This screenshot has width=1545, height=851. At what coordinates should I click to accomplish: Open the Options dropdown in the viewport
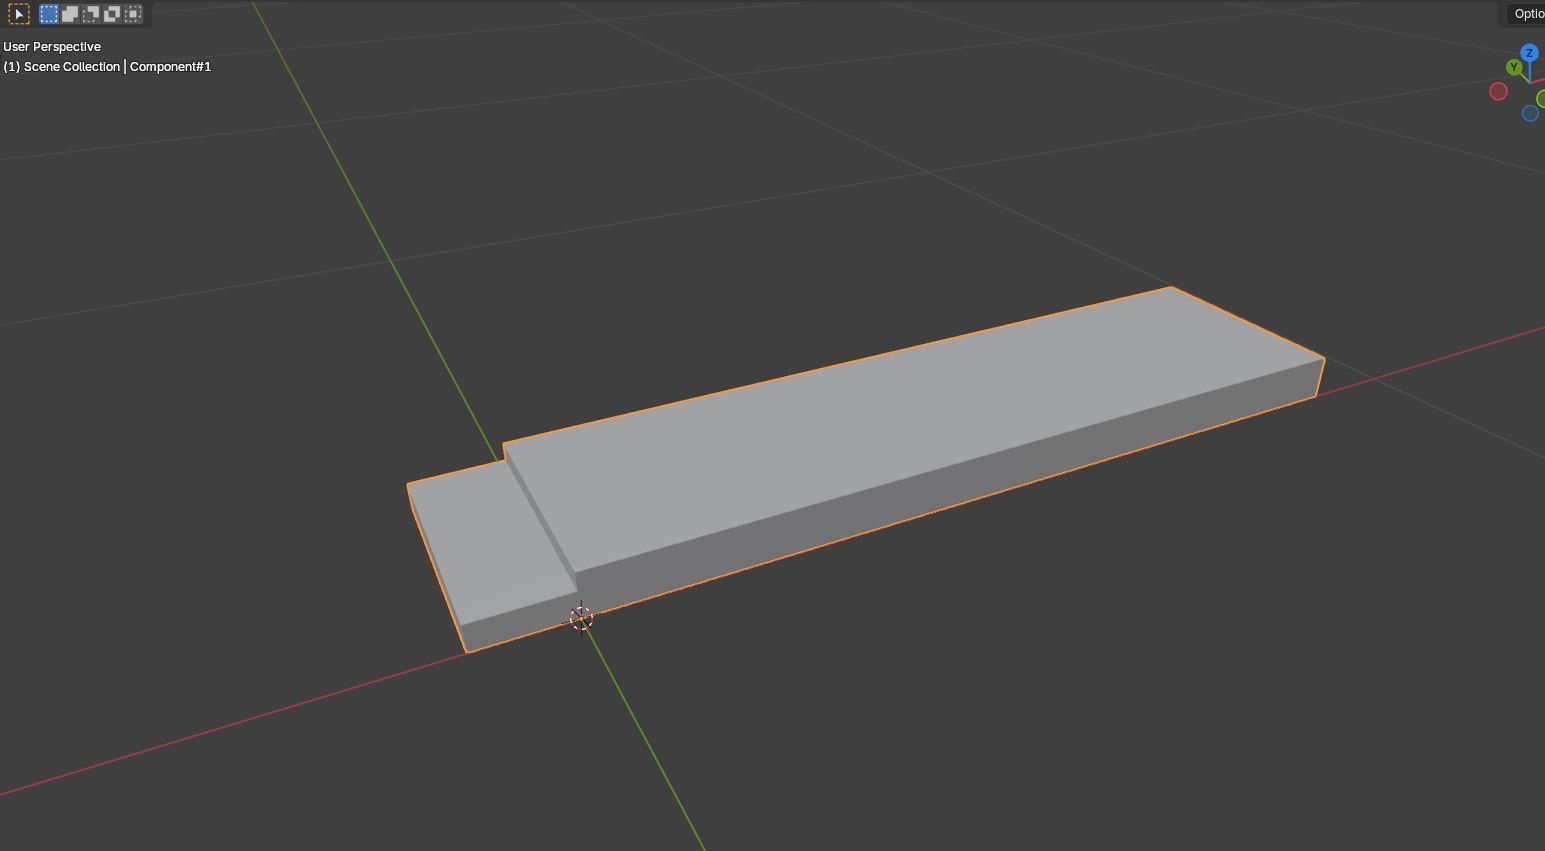[1524, 14]
